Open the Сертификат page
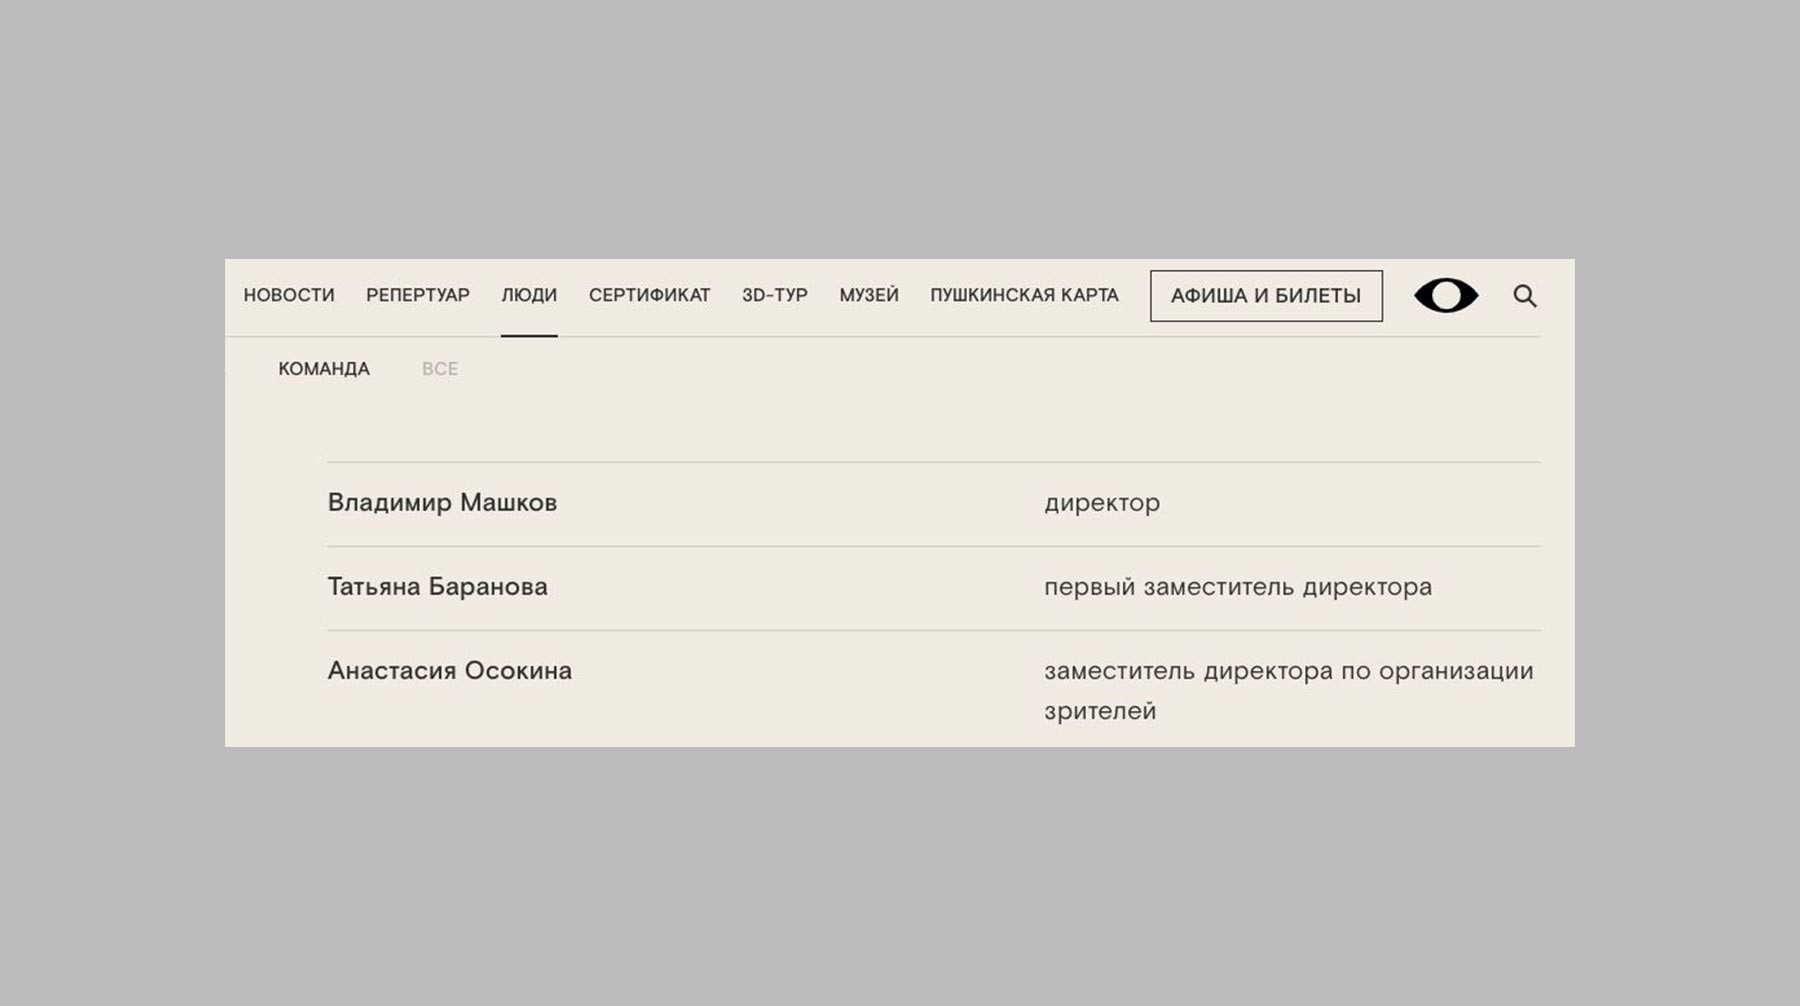Viewport: 1800px width, 1006px height. [650, 296]
